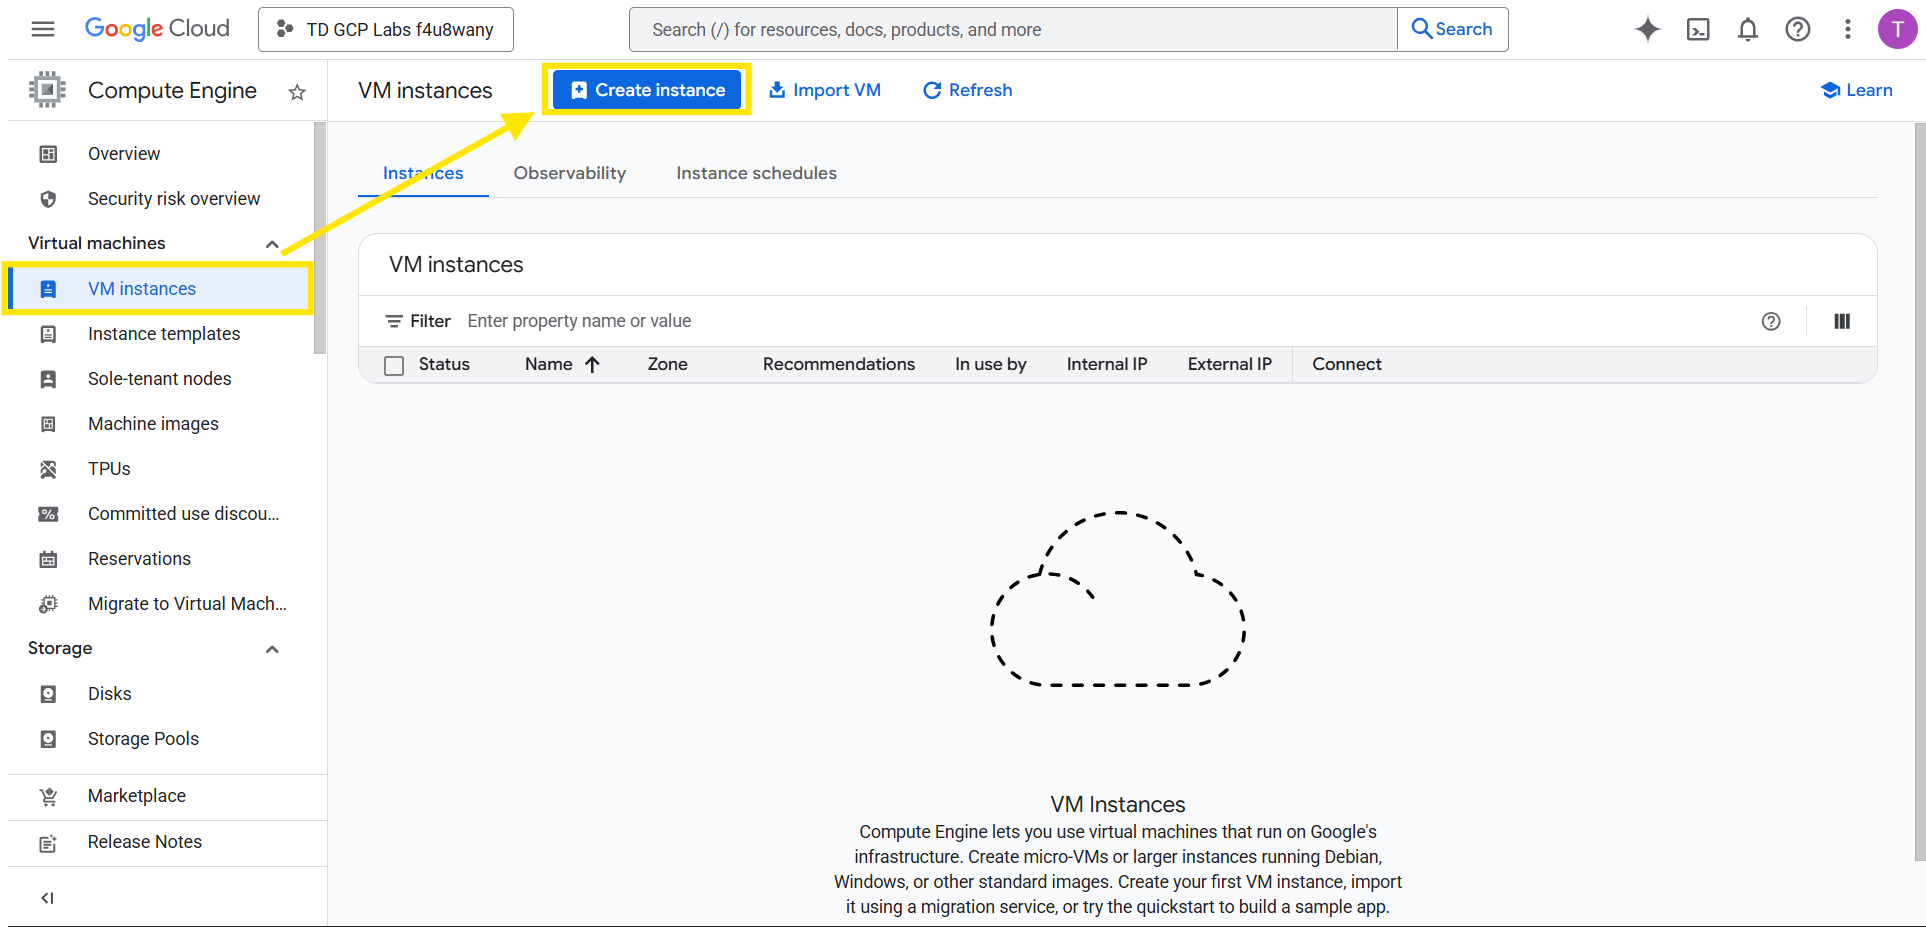Screen dimensions: 1926x927
Task: Click the filter help question mark icon
Action: [1771, 321]
